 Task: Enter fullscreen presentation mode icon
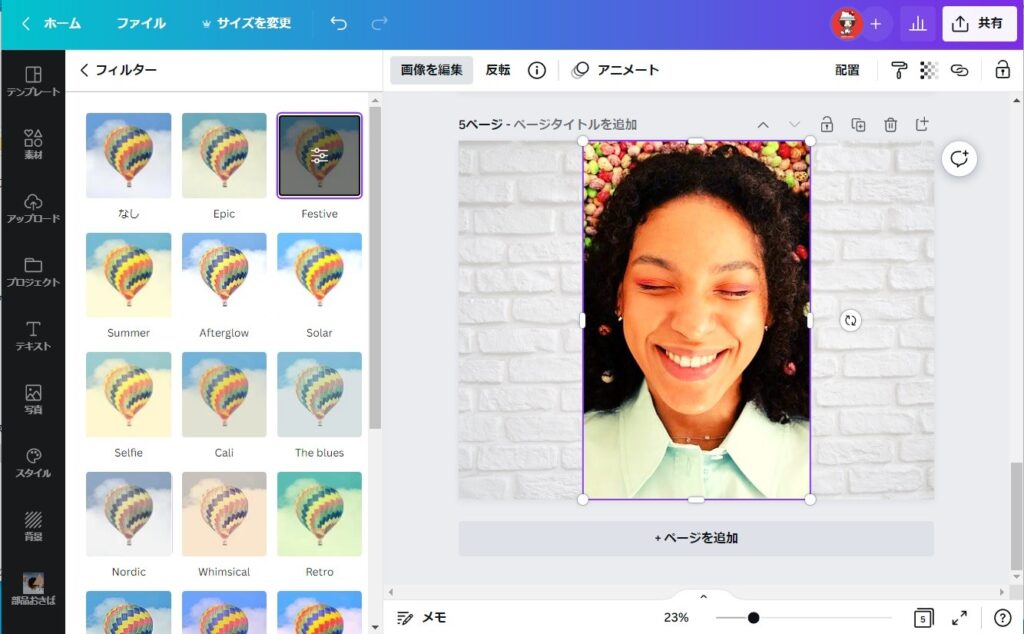click(x=959, y=618)
